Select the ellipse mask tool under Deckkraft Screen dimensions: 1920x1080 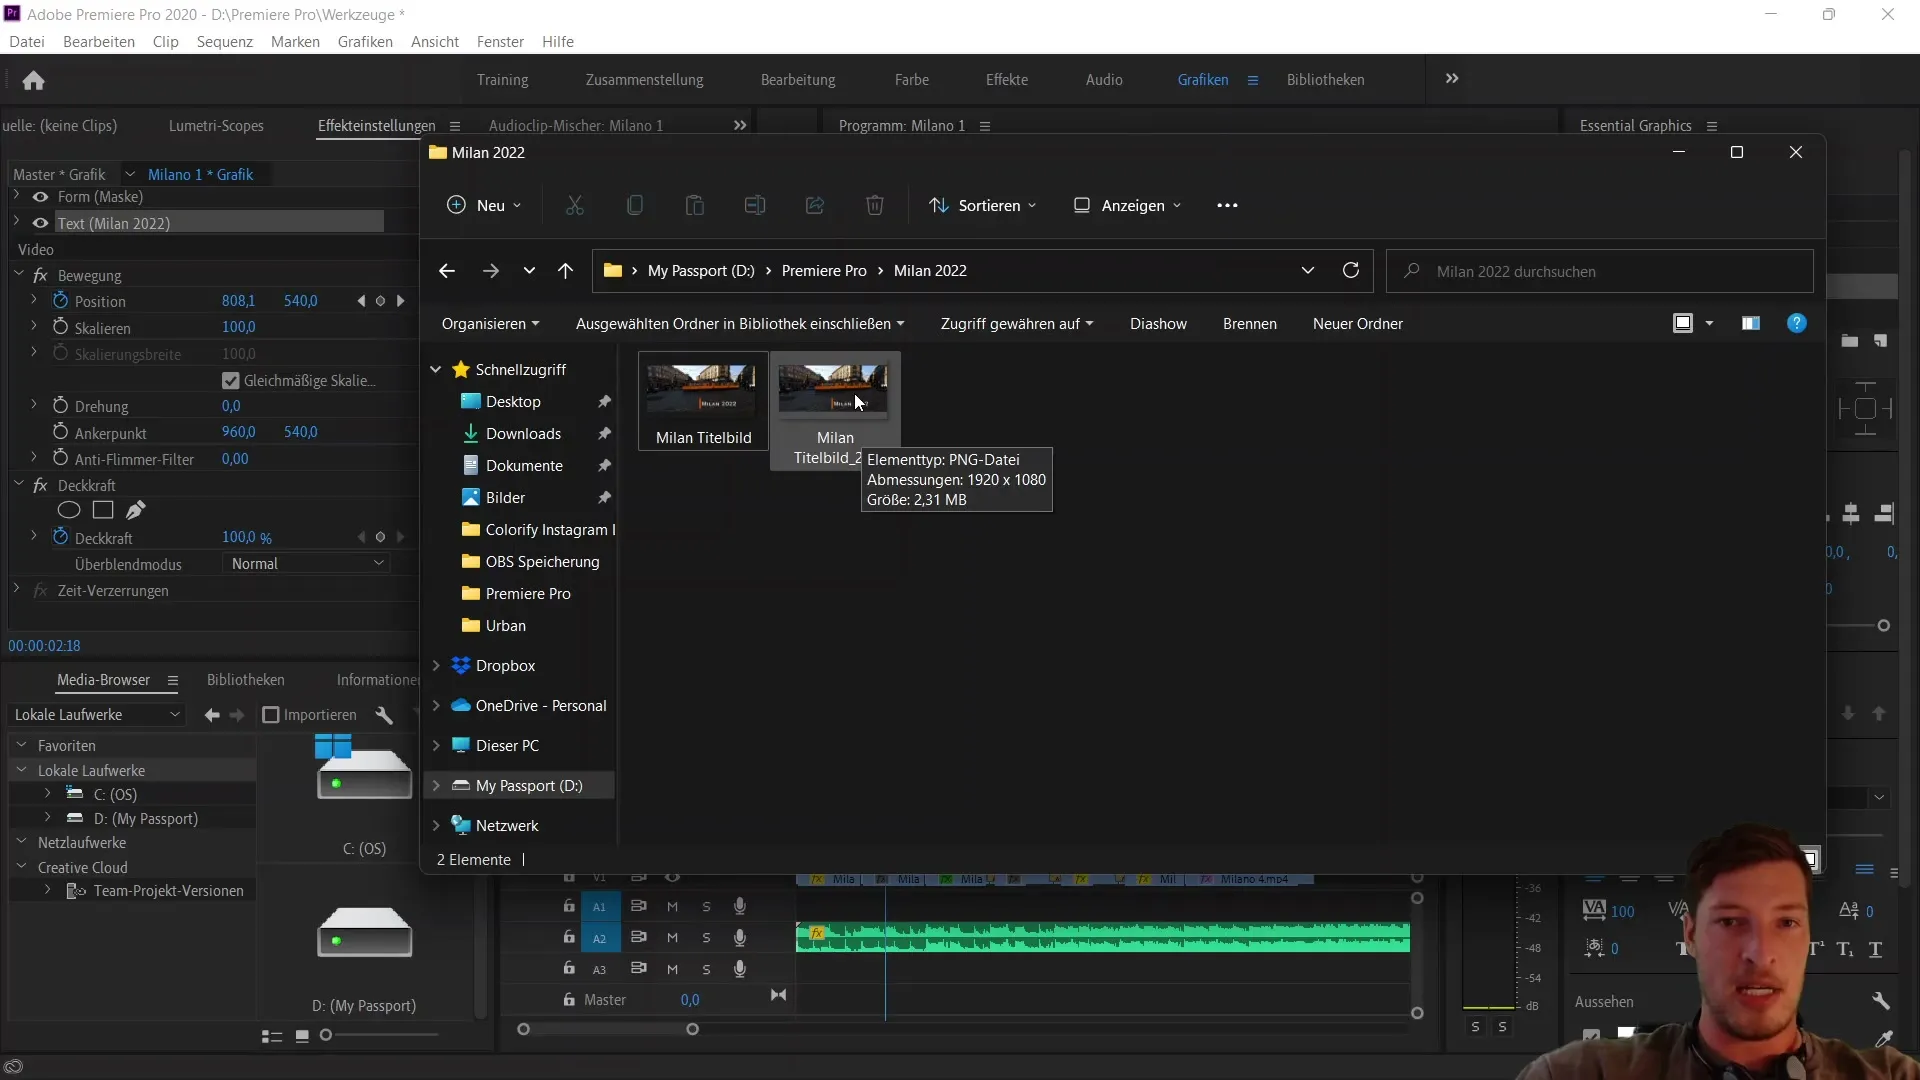tap(68, 510)
